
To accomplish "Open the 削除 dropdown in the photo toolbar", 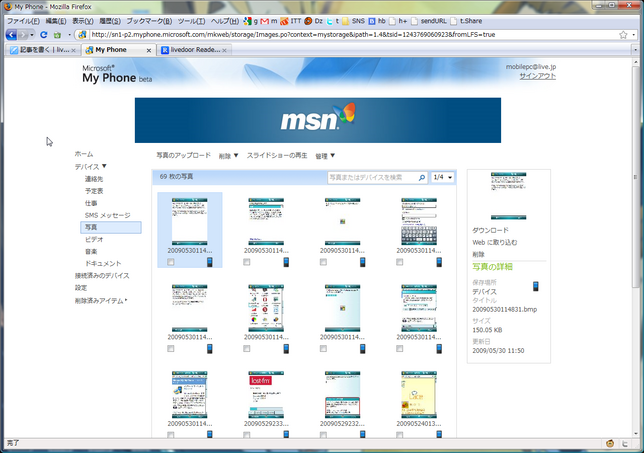I will coord(228,156).
